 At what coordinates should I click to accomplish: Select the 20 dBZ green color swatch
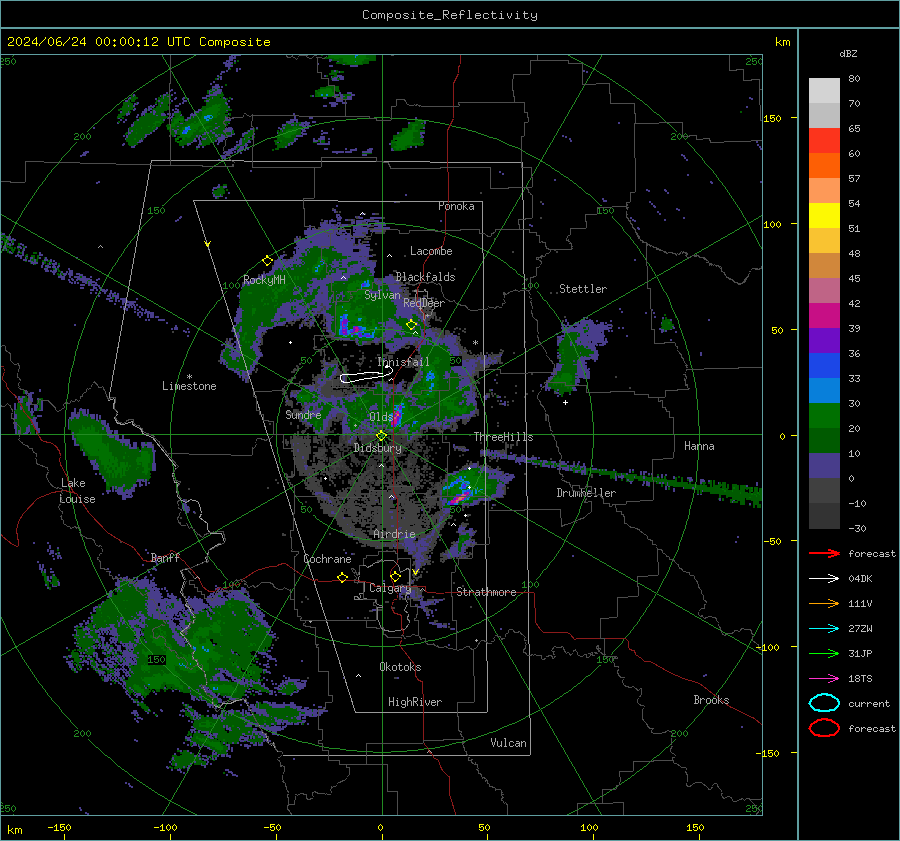point(824,416)
